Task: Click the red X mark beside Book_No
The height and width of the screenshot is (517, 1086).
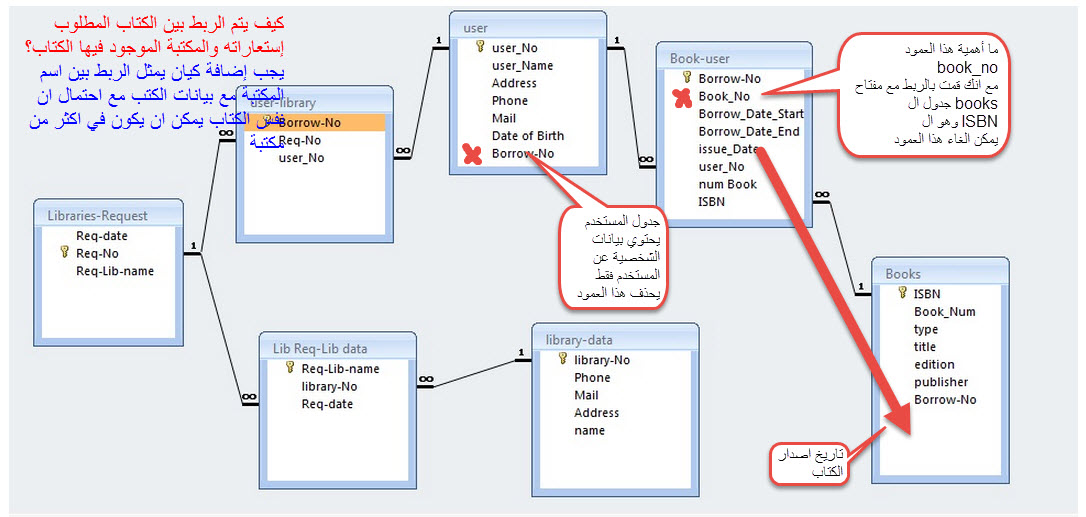Action: (683, 97)
